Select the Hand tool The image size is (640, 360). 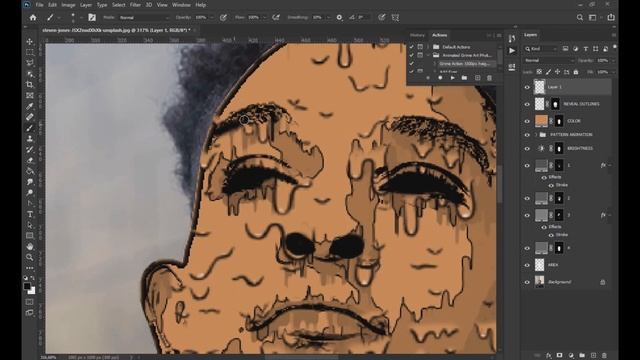click(30, 247)
